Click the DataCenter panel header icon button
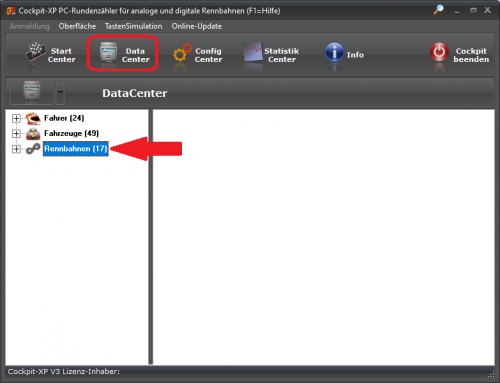 tap(32, 92)
